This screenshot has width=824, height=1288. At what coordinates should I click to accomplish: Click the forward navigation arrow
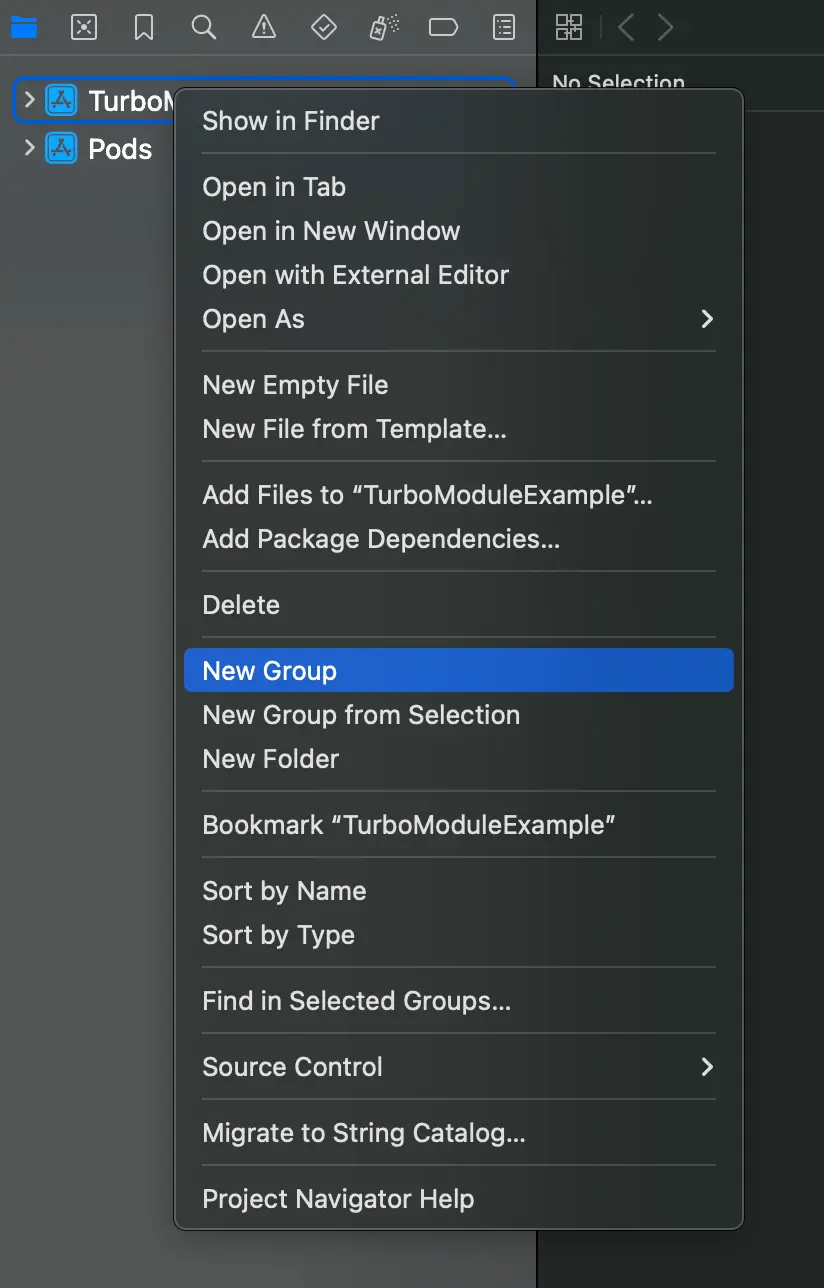coord(666,27)
